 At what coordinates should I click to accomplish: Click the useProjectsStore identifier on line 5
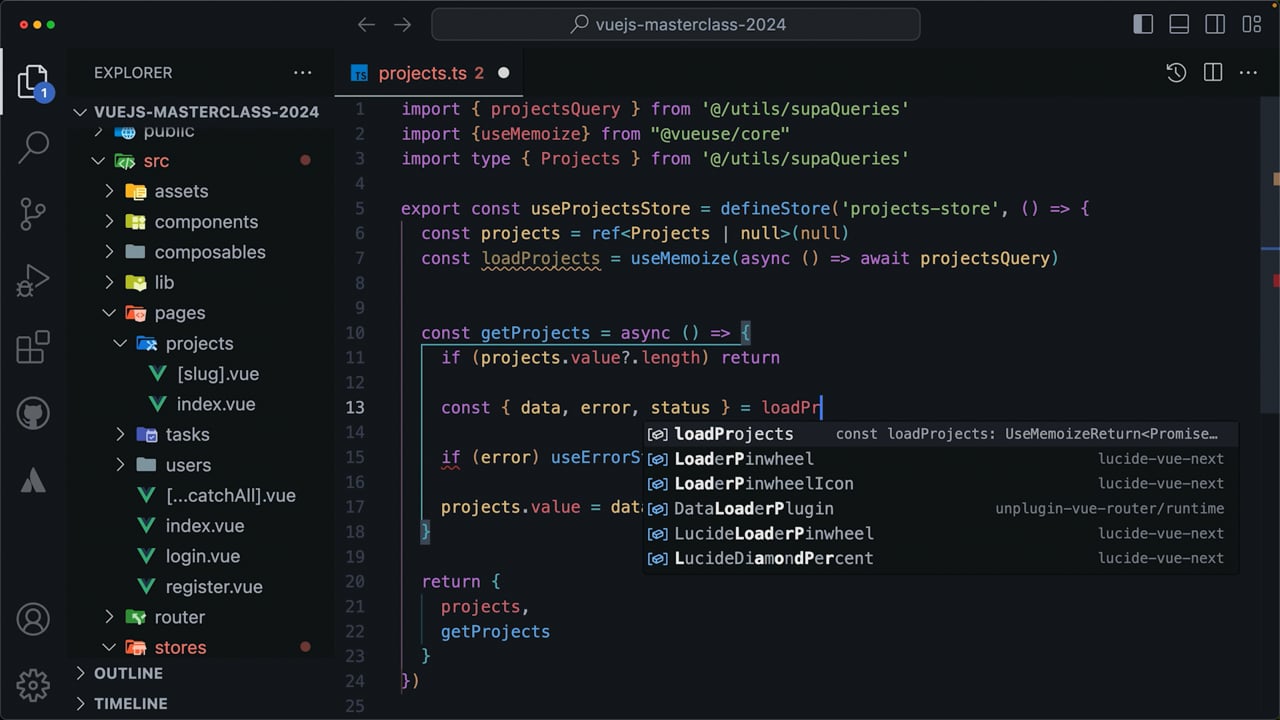pyautogui.click(x=610, y=209)
